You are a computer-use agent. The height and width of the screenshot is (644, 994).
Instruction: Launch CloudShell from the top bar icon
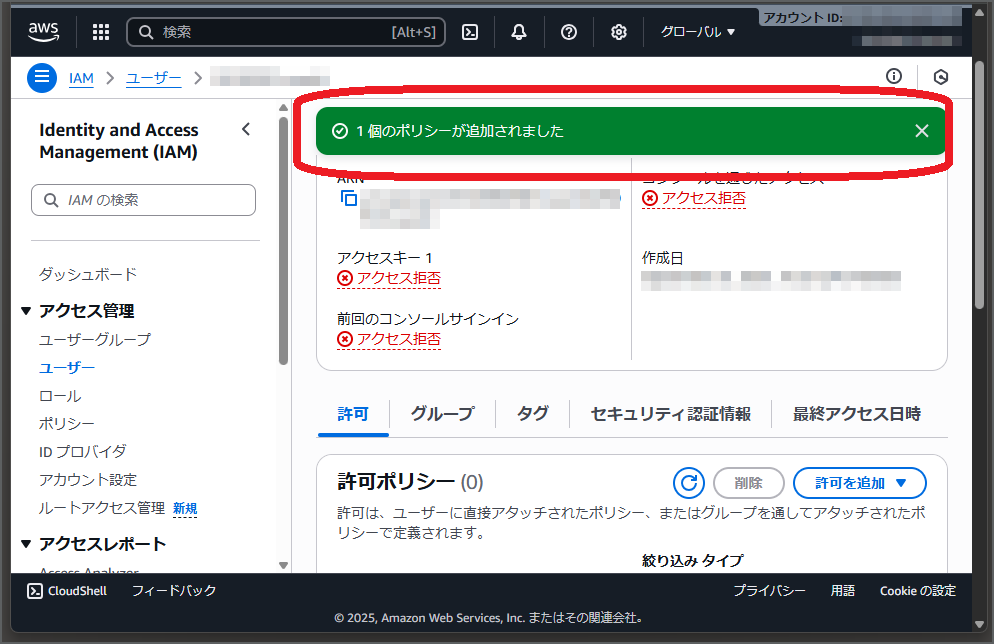pos(470,32)
